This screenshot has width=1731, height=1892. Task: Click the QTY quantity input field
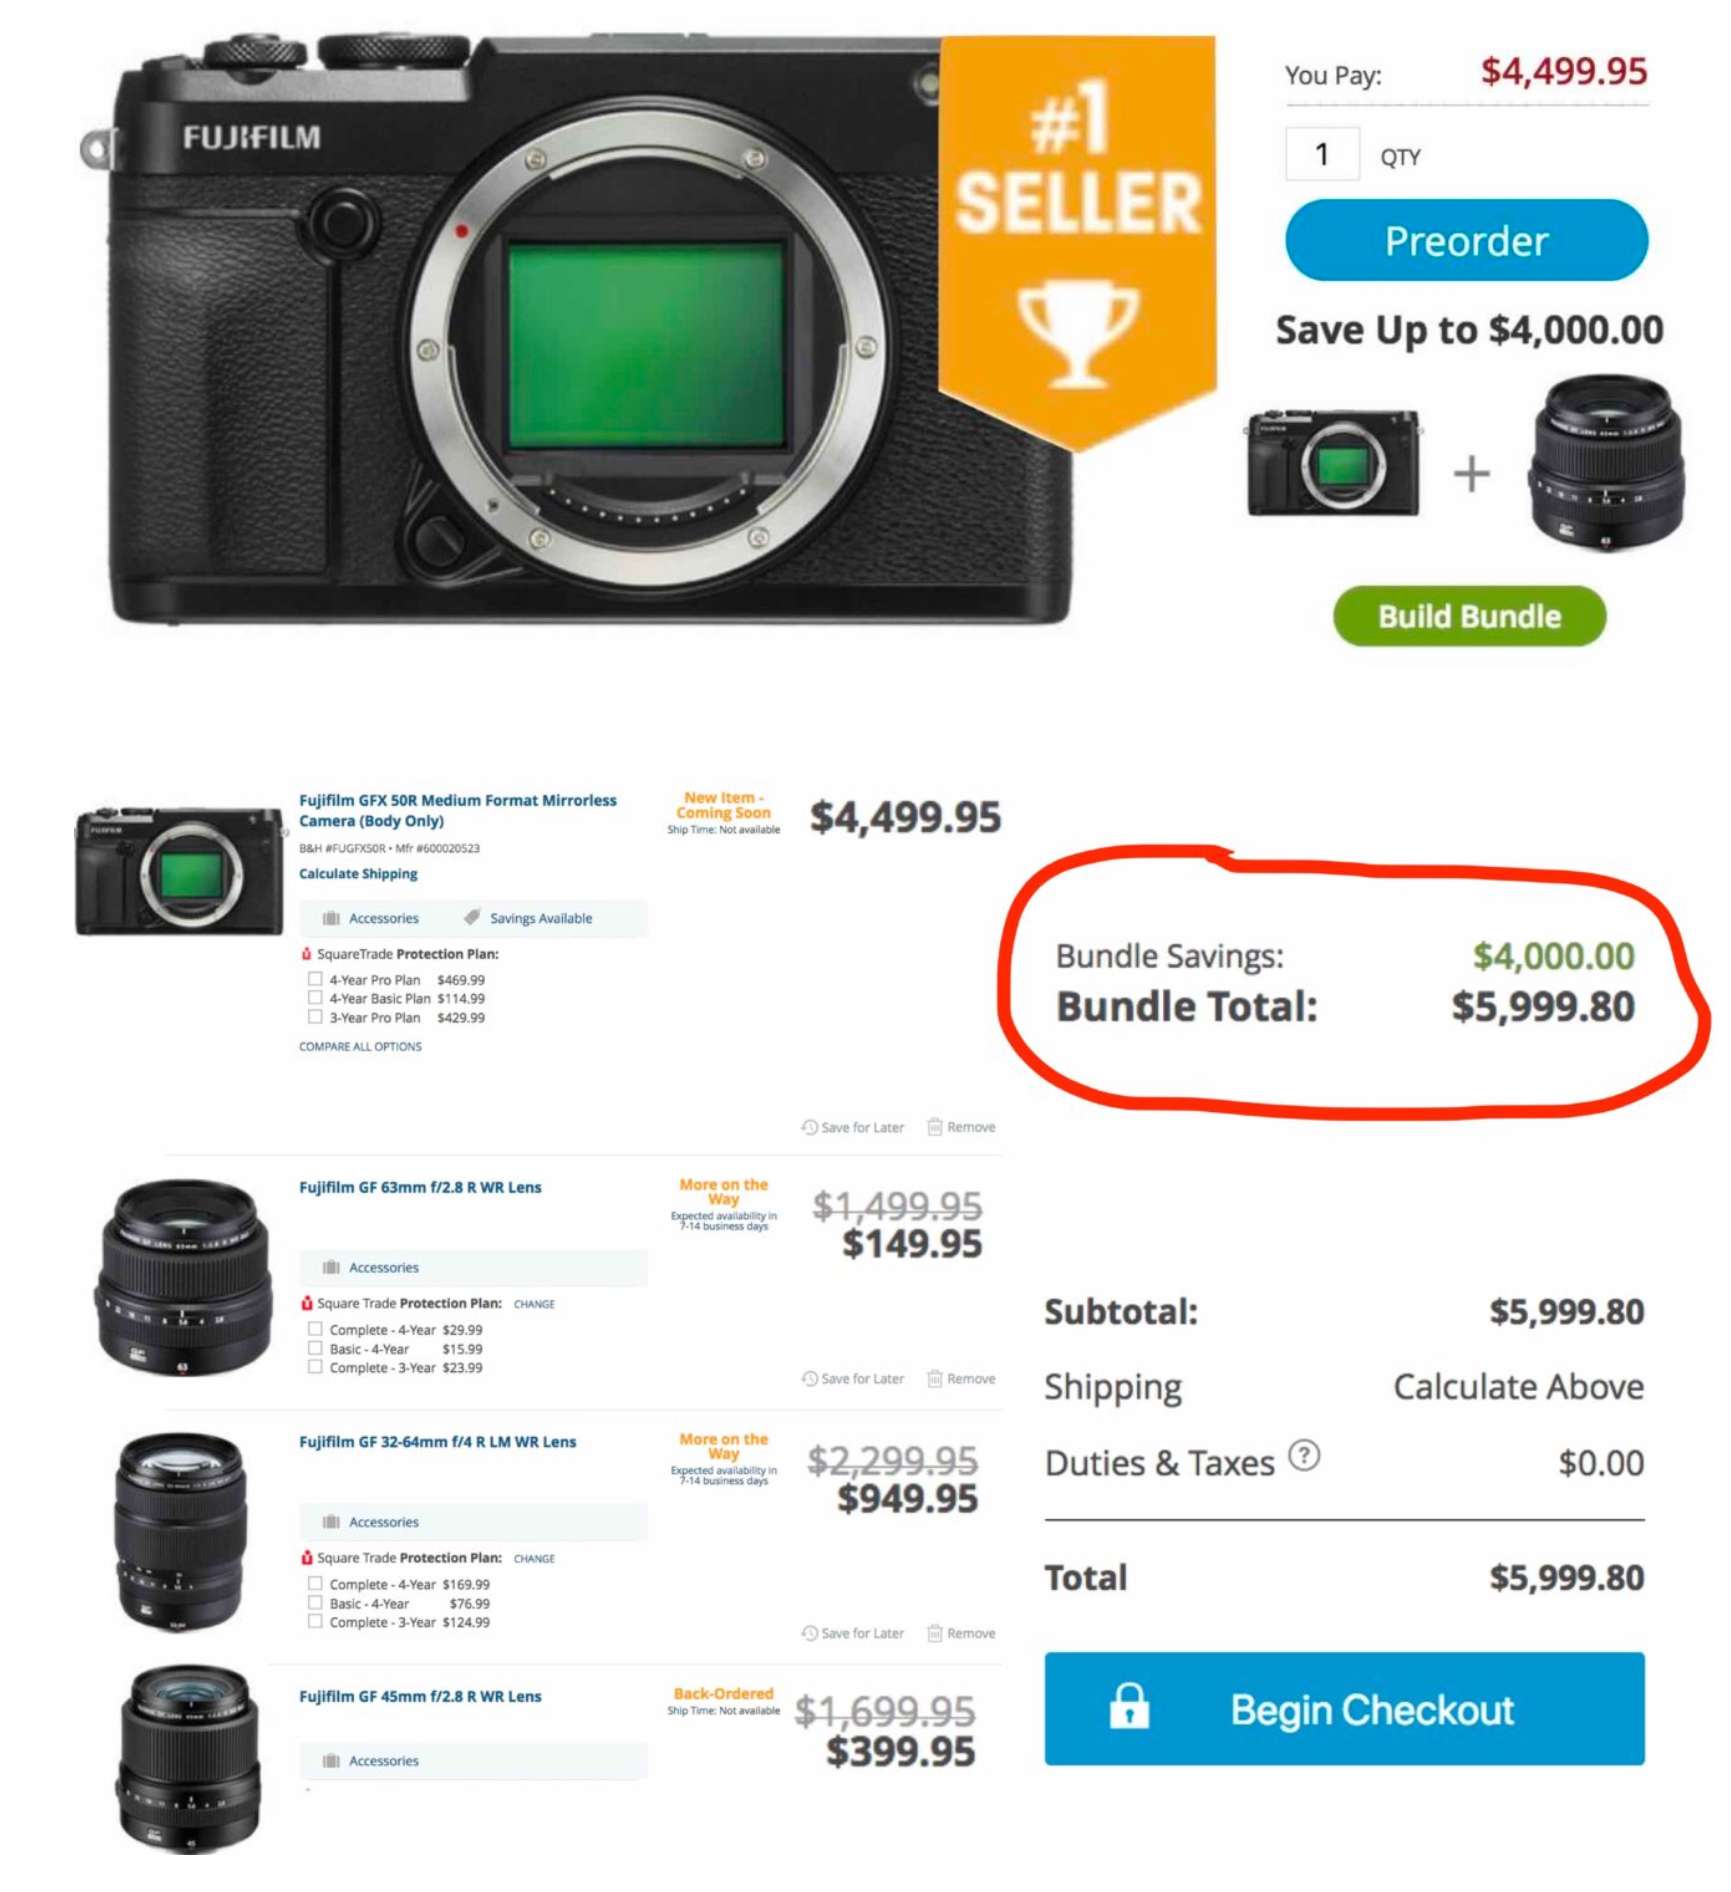(x=1322, y=154)
